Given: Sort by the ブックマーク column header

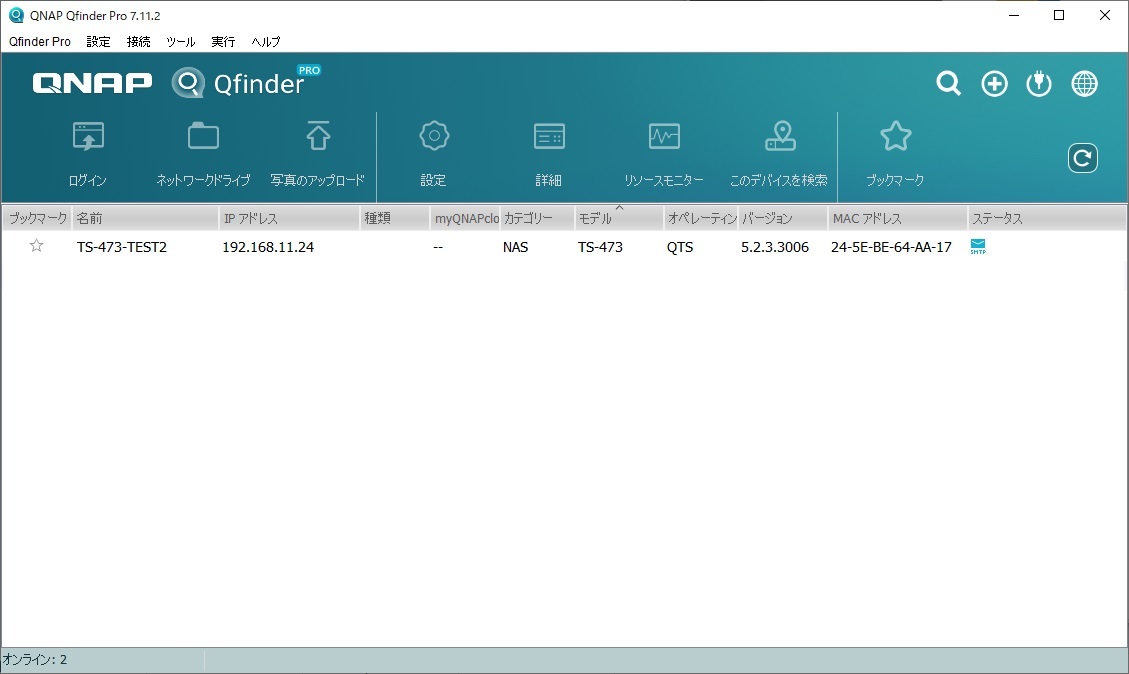Looking at the screenshot, I should click(37, 218).
